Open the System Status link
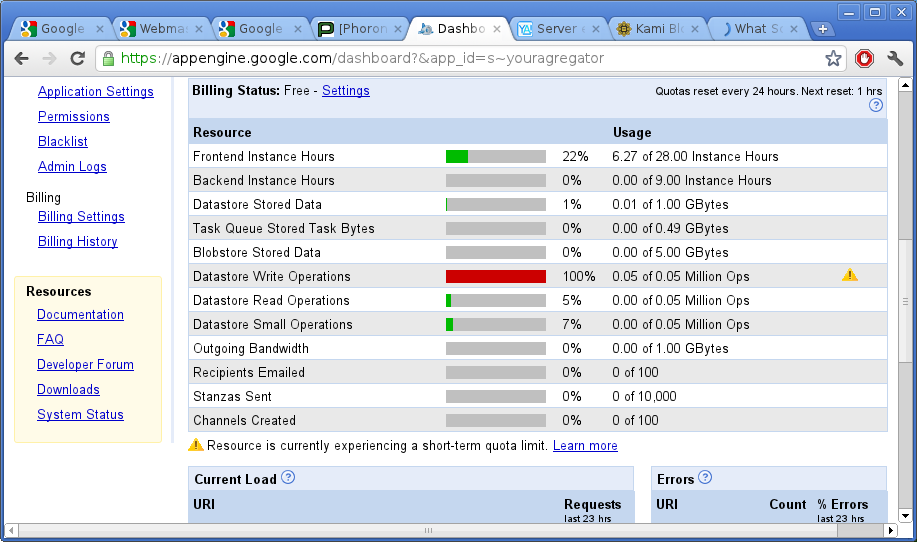Viewport: 917px width, 542px height. pyautogui.click(x=80, y=415)
